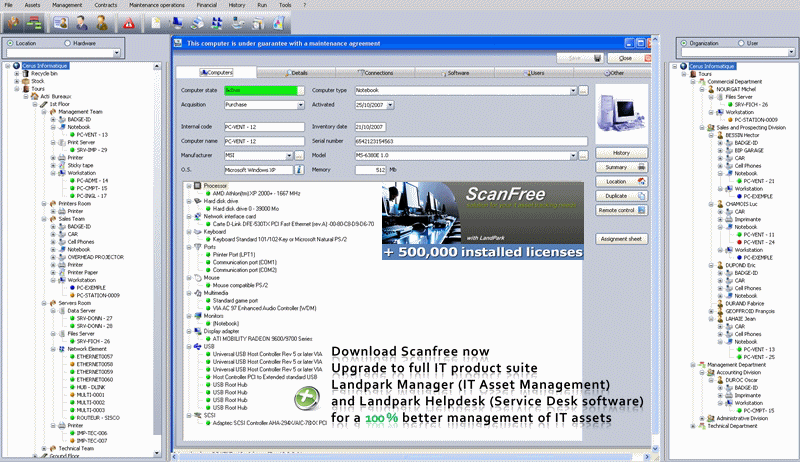Click the scanner device toolbar icon
Screen dimensions: 800x462
(x=238, y=23)
